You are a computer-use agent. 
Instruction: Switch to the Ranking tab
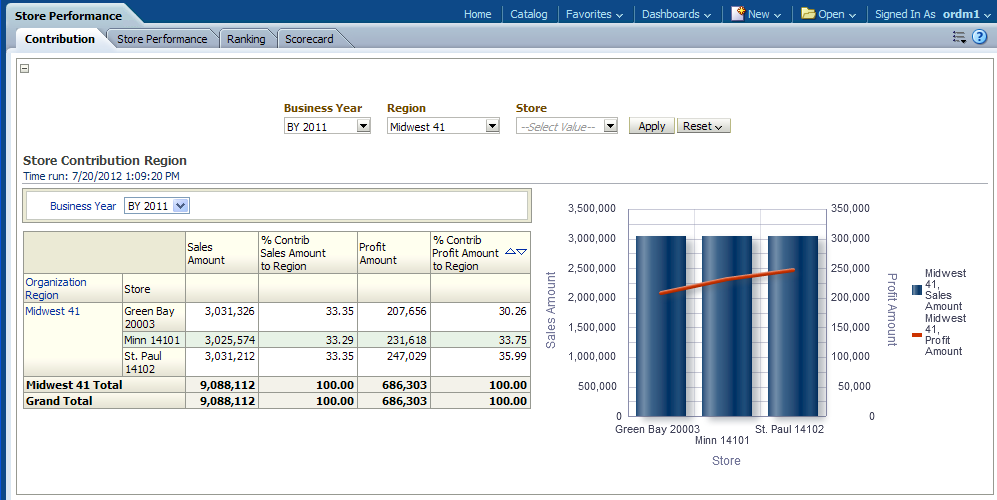coord(246,39)
